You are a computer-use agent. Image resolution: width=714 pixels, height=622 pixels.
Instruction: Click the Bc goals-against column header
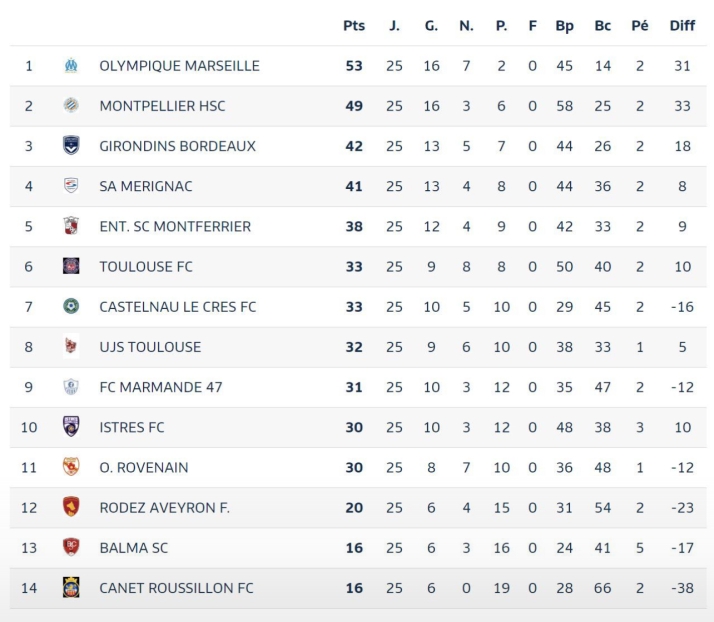coord(602,26)
